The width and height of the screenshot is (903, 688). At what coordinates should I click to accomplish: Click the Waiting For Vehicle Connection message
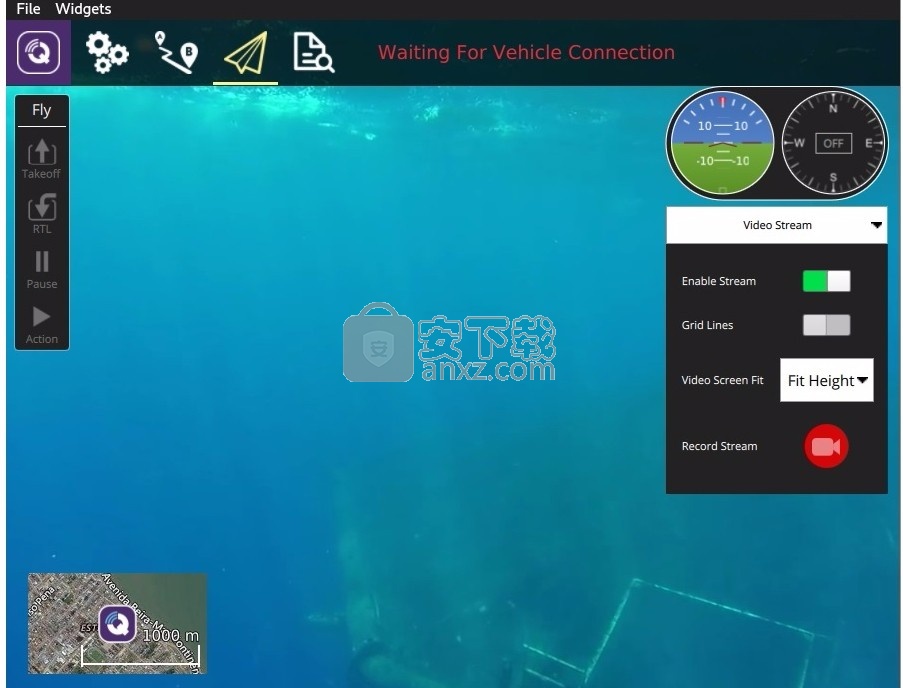click(526, 52)
